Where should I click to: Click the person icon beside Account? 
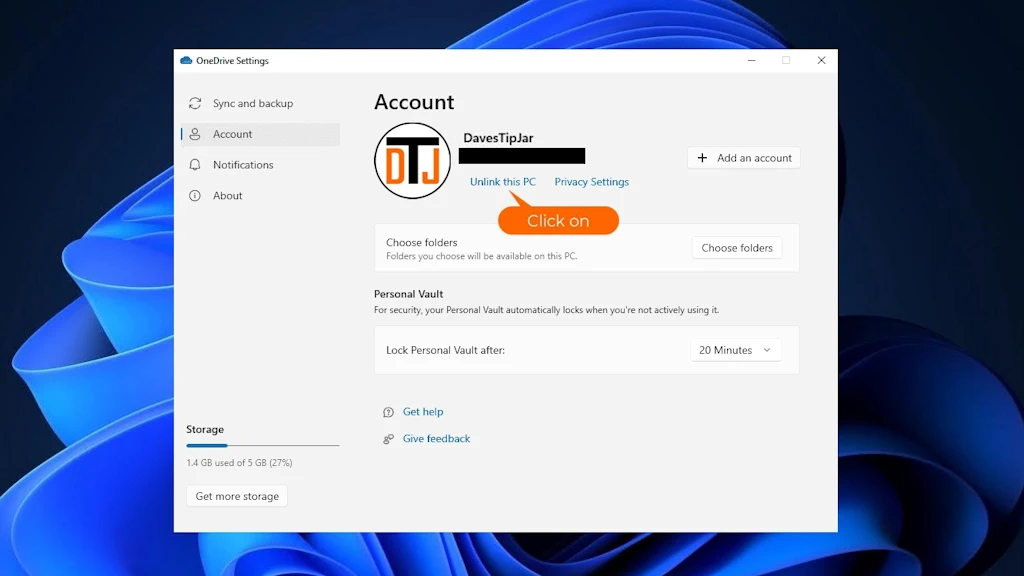[x=195, y=134]
